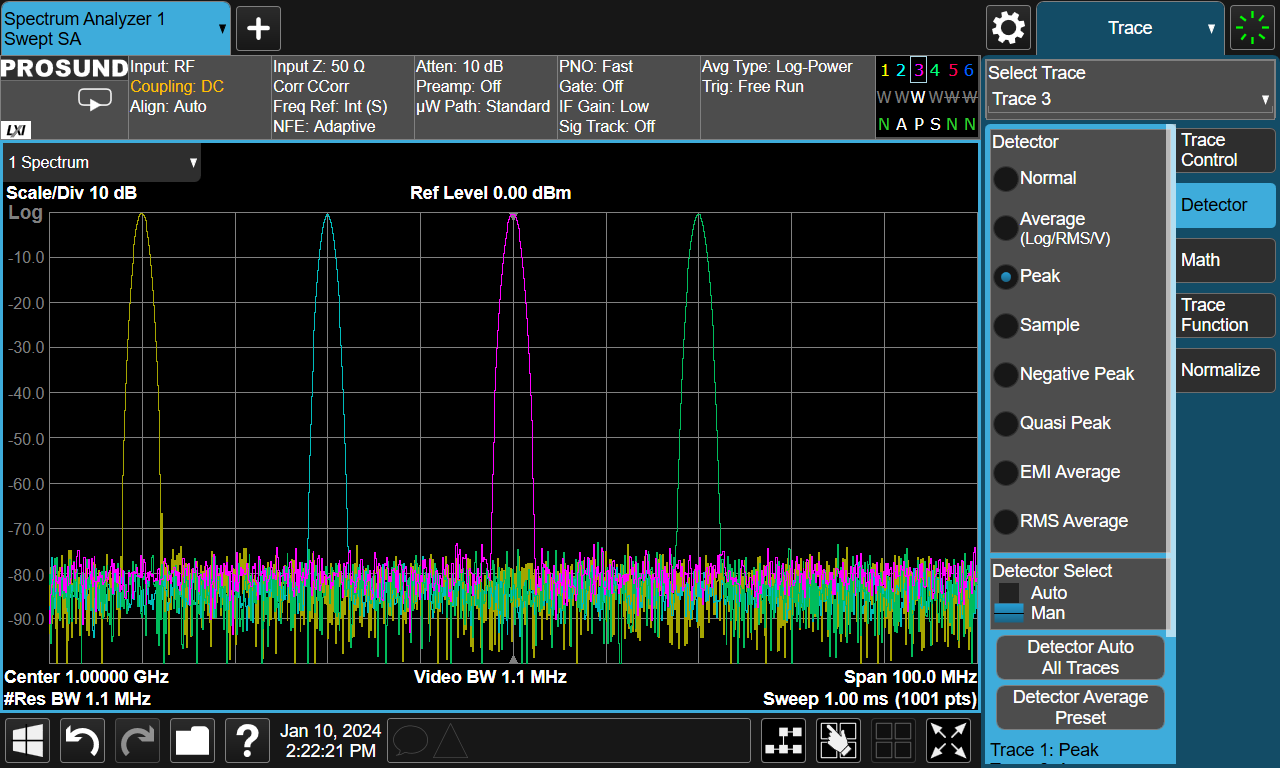Click Detector Average Preset button
The width and height of the screenshot is (1280, 768).
pyautogui.click(x=1080, y=707)
